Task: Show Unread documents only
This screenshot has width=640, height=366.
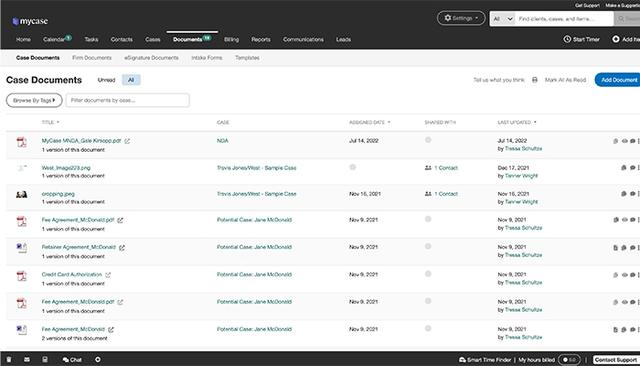Action: pos(107,80)
